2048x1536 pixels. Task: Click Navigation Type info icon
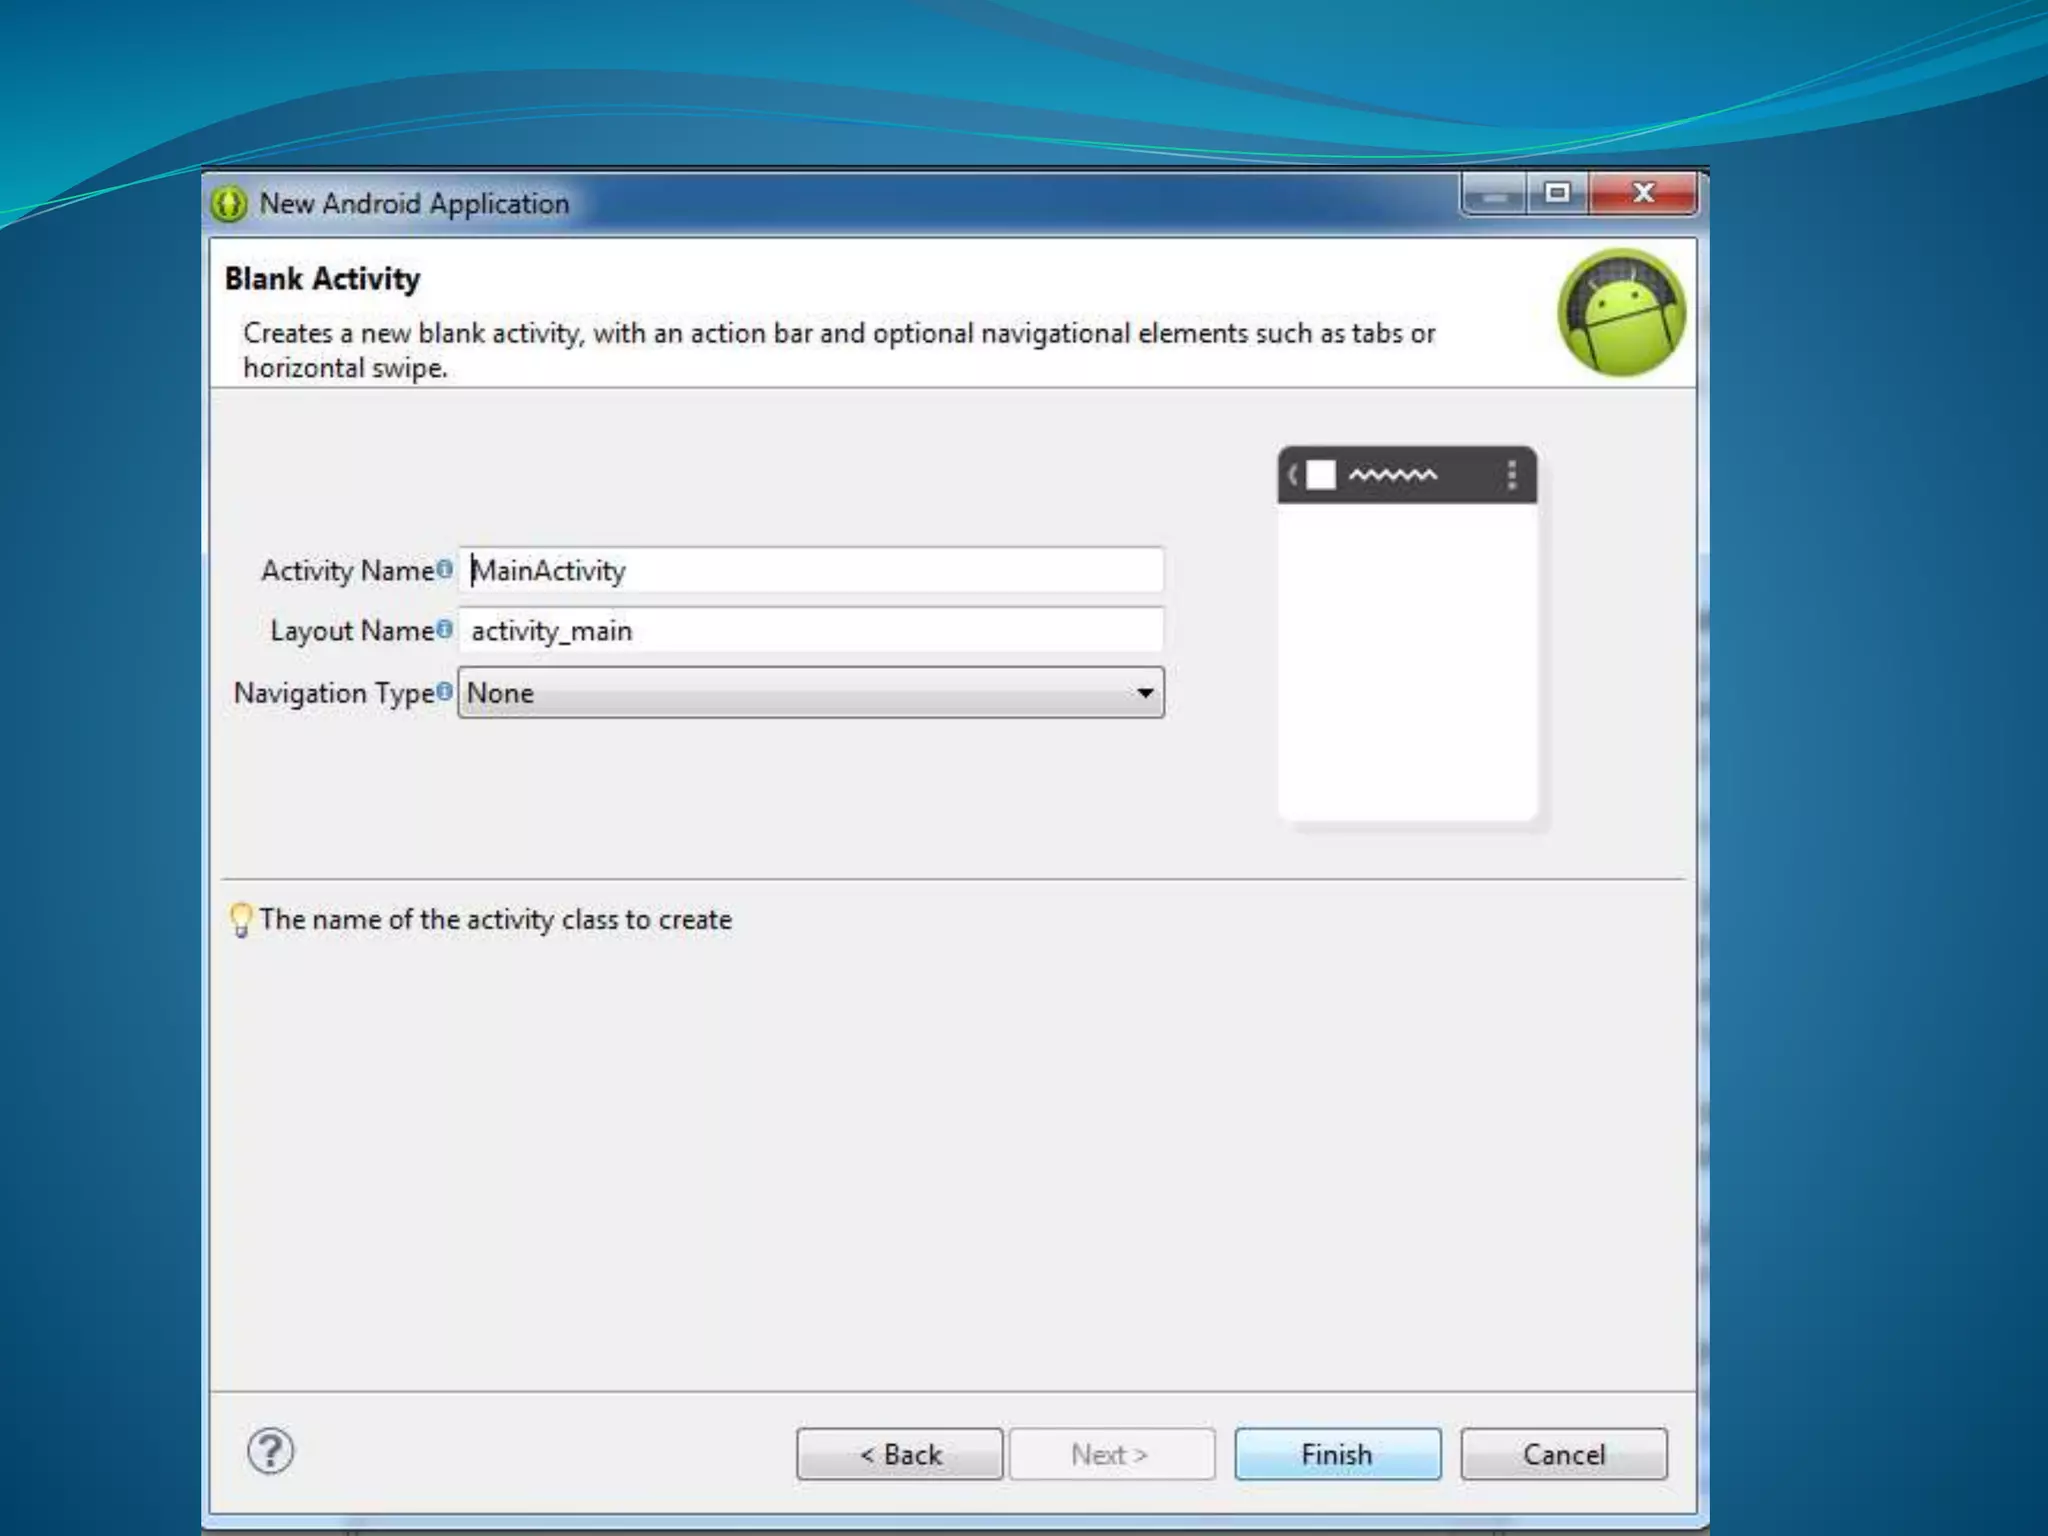[x=445, y=691]
